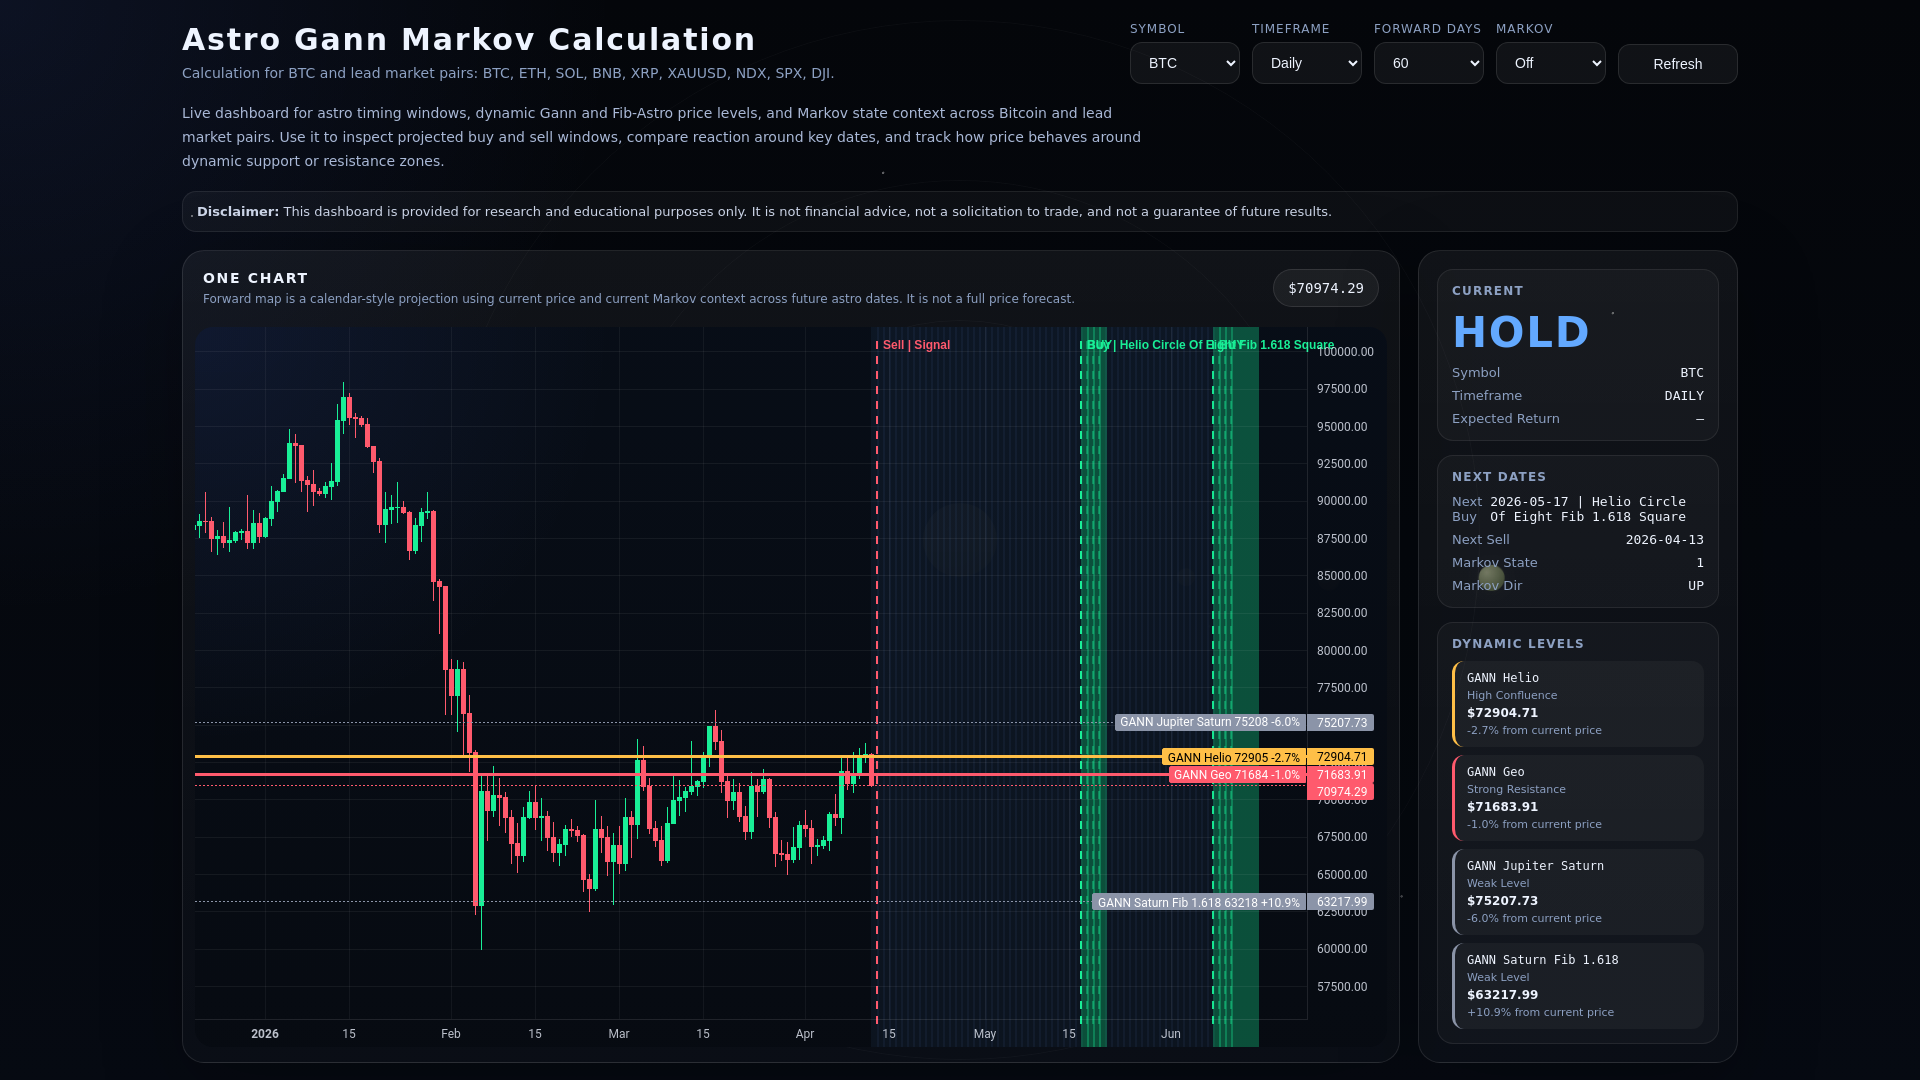Click the $70974.29 current price badge
The image size is (1920, 1080).
point(1325,288)
